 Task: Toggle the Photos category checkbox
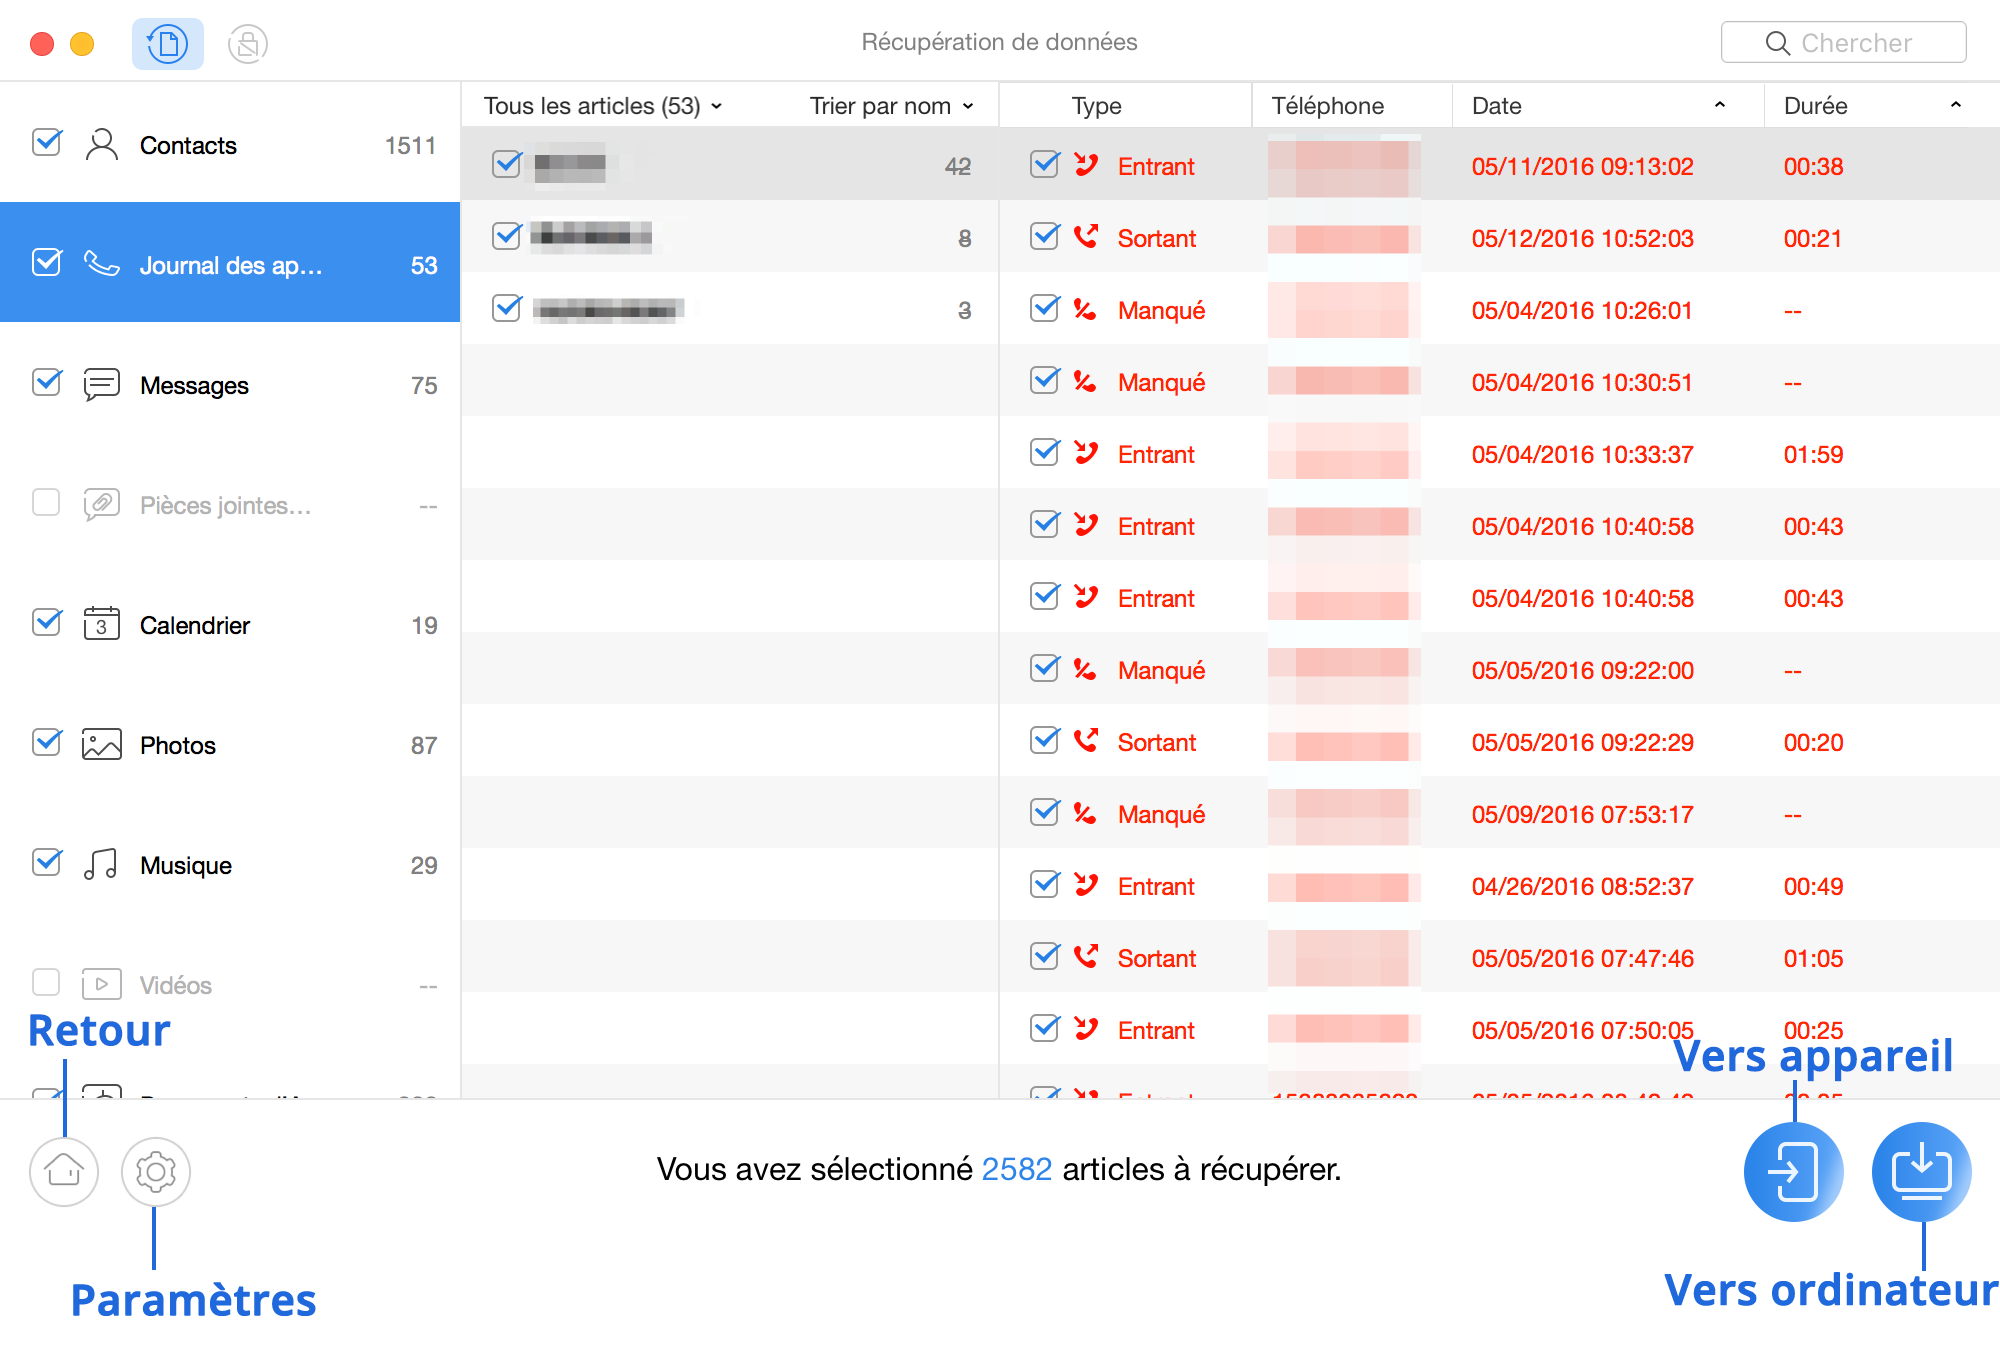coord(46,743)
